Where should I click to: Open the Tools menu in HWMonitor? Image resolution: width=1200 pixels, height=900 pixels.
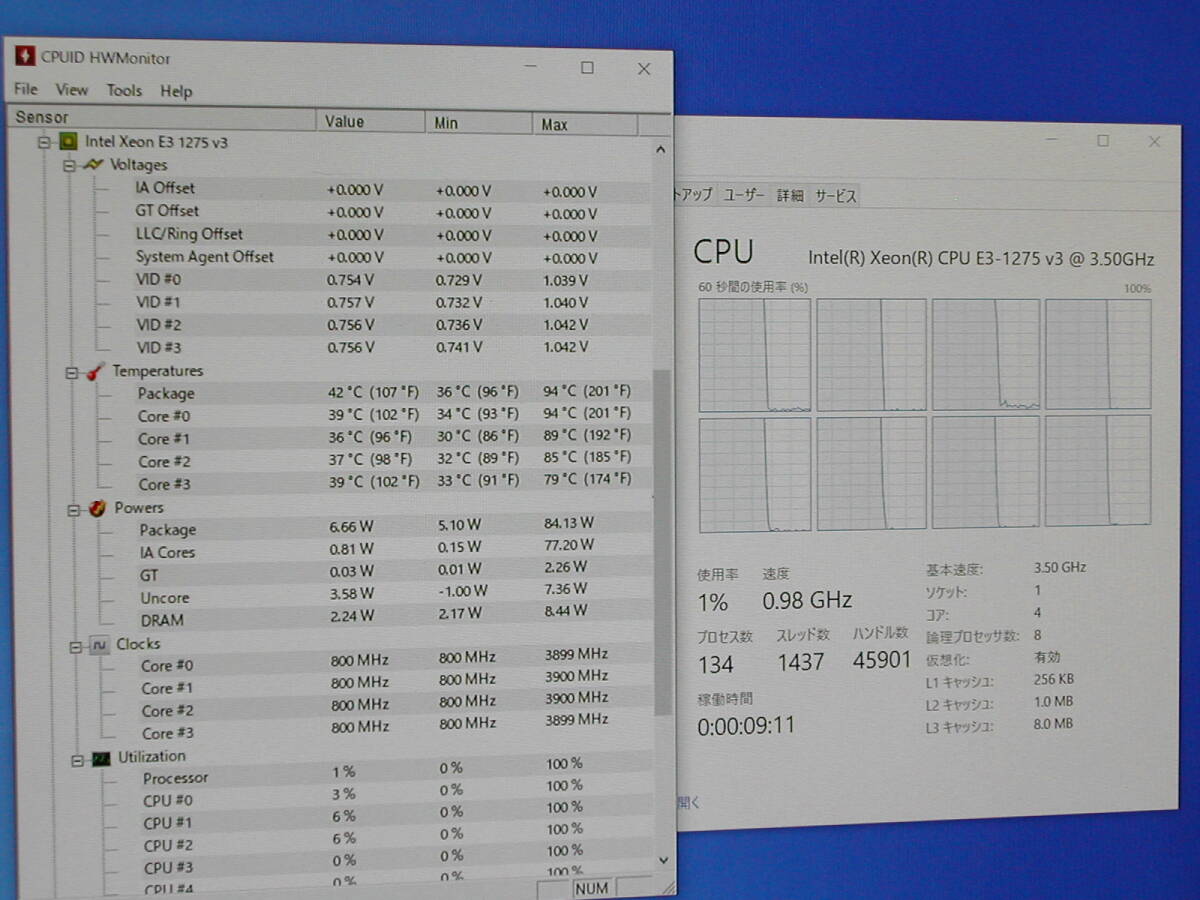click(x=124, y=91)
